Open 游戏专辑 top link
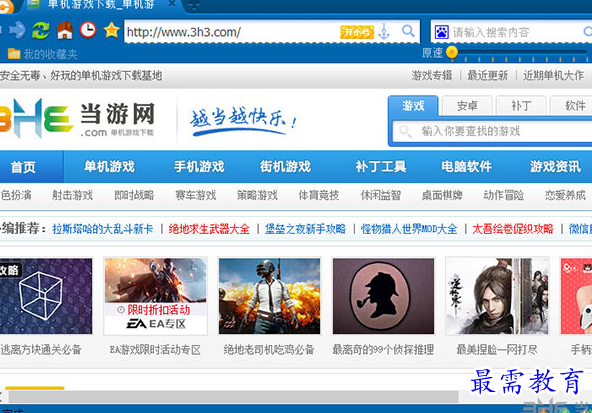The image size is (592, 413). click(432, 76)
